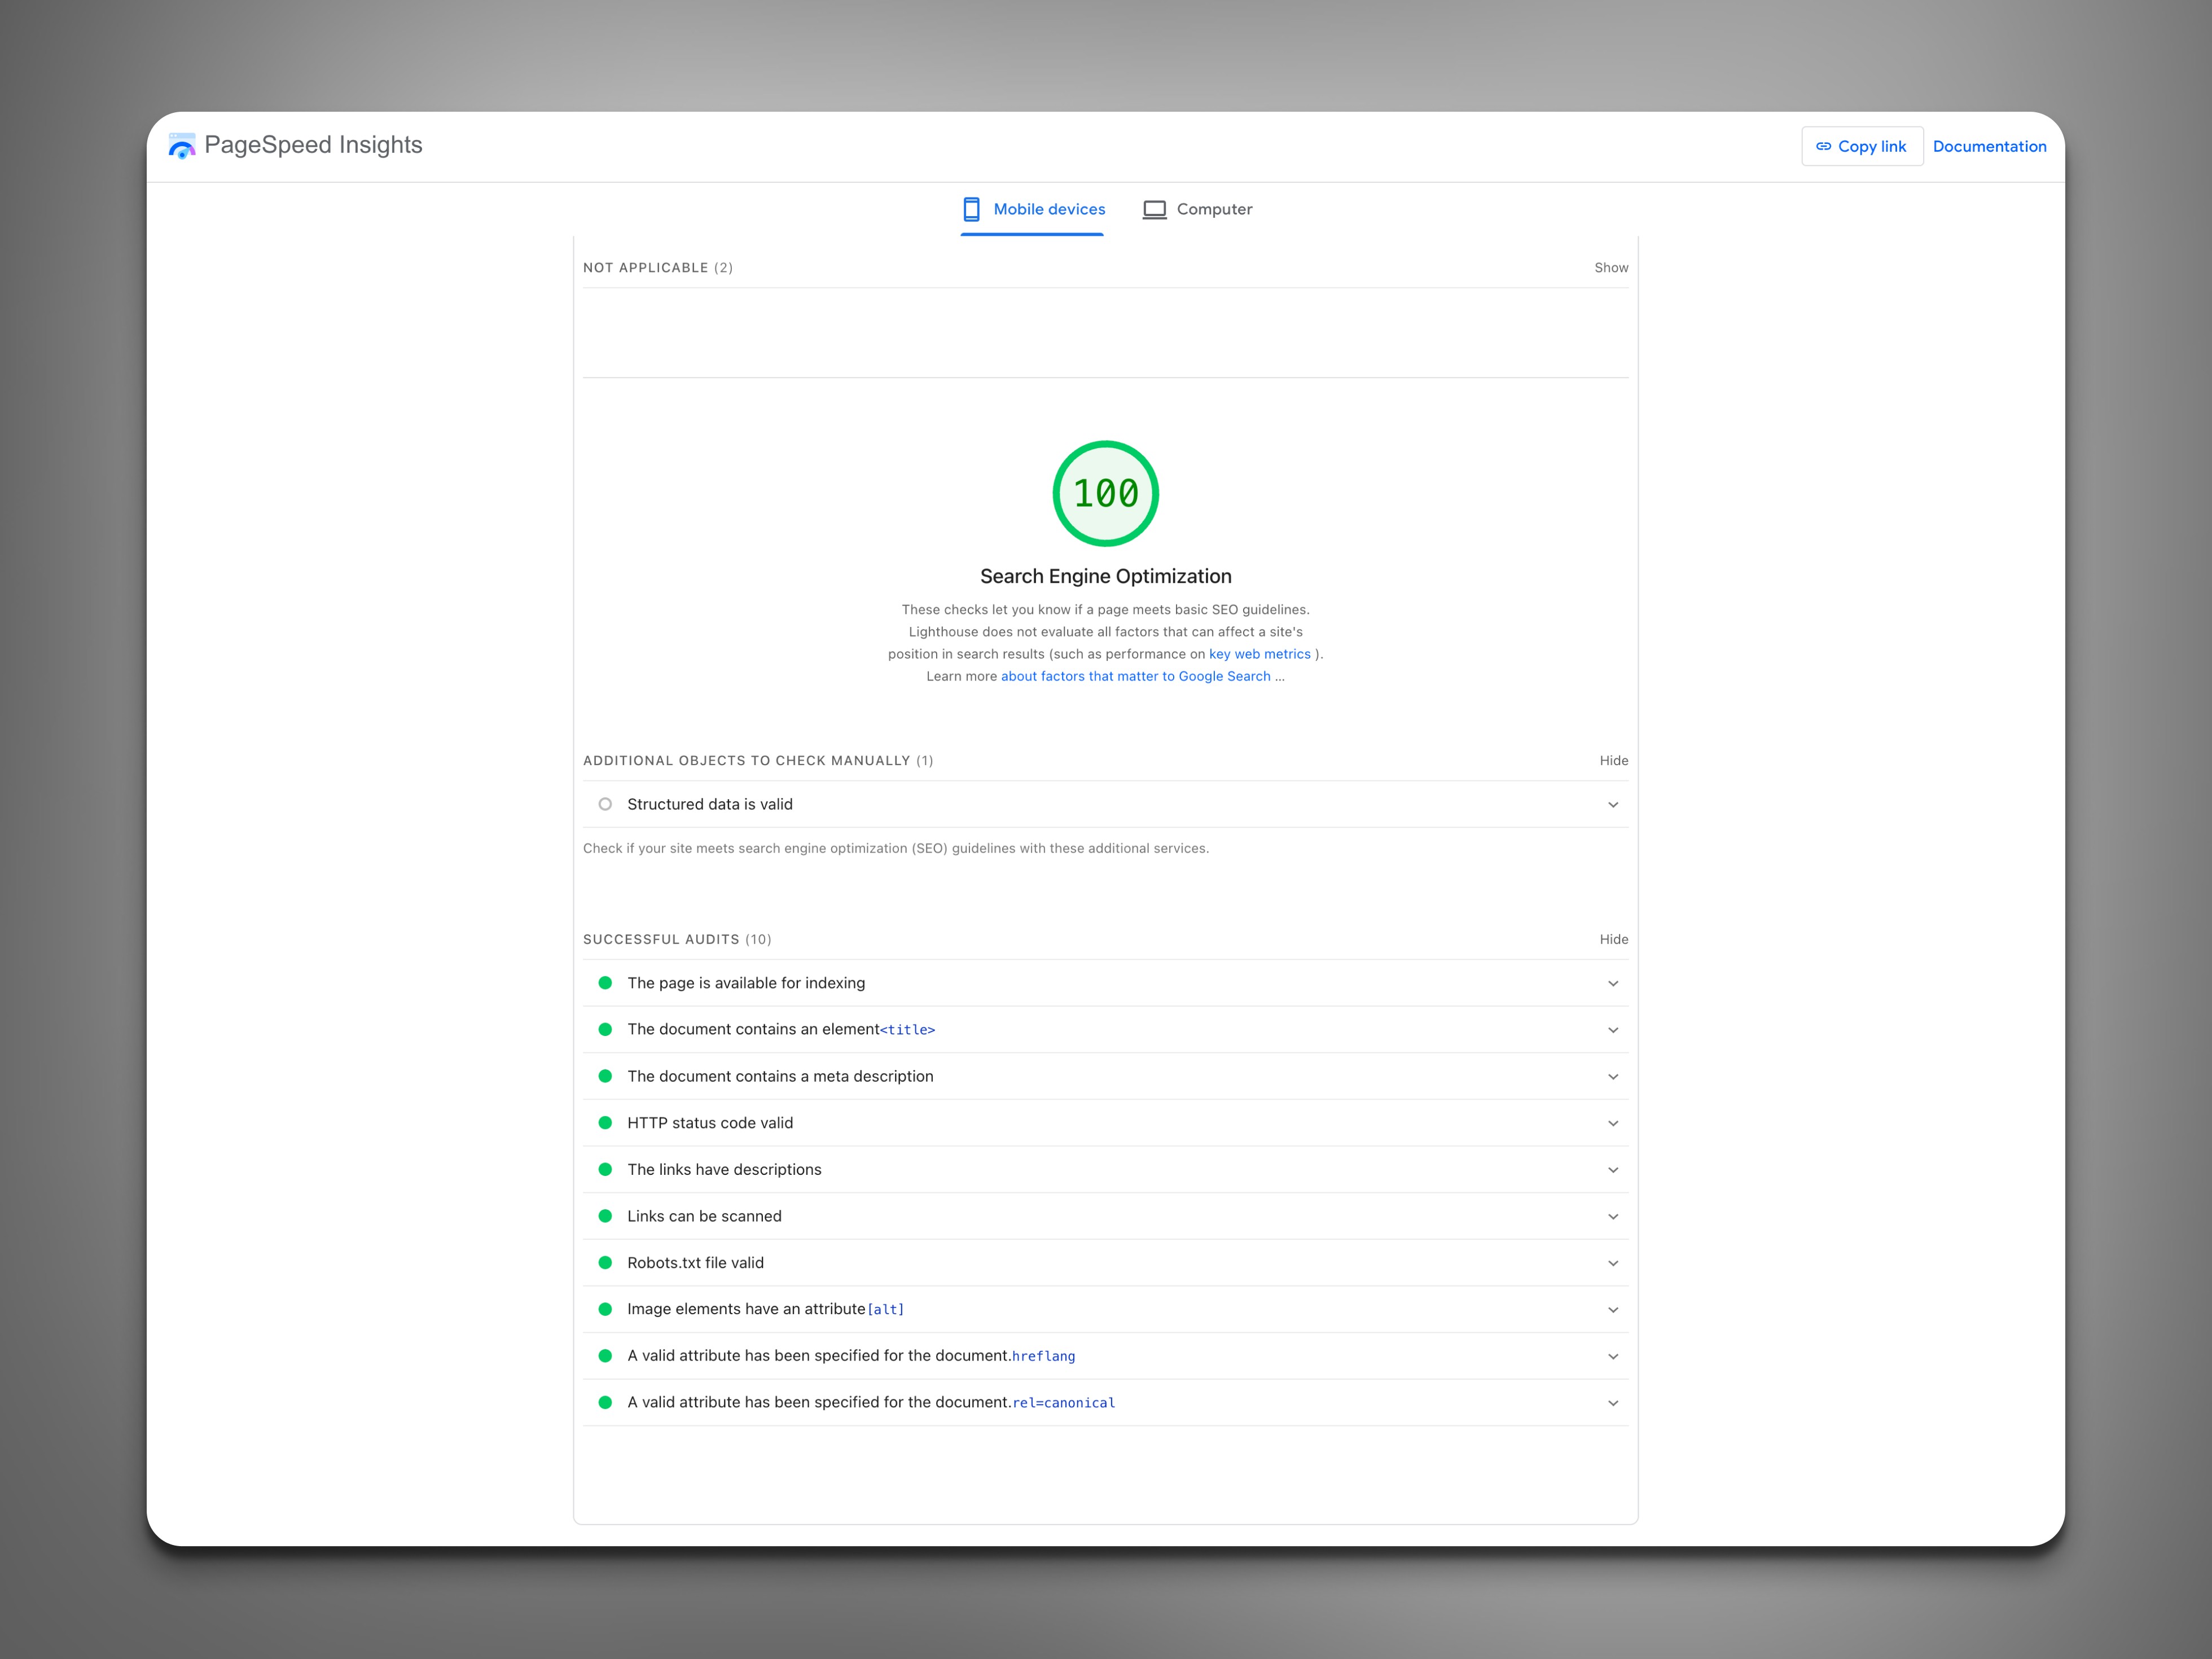Click green dot beside HTTP status code valid

(605, 1123)
